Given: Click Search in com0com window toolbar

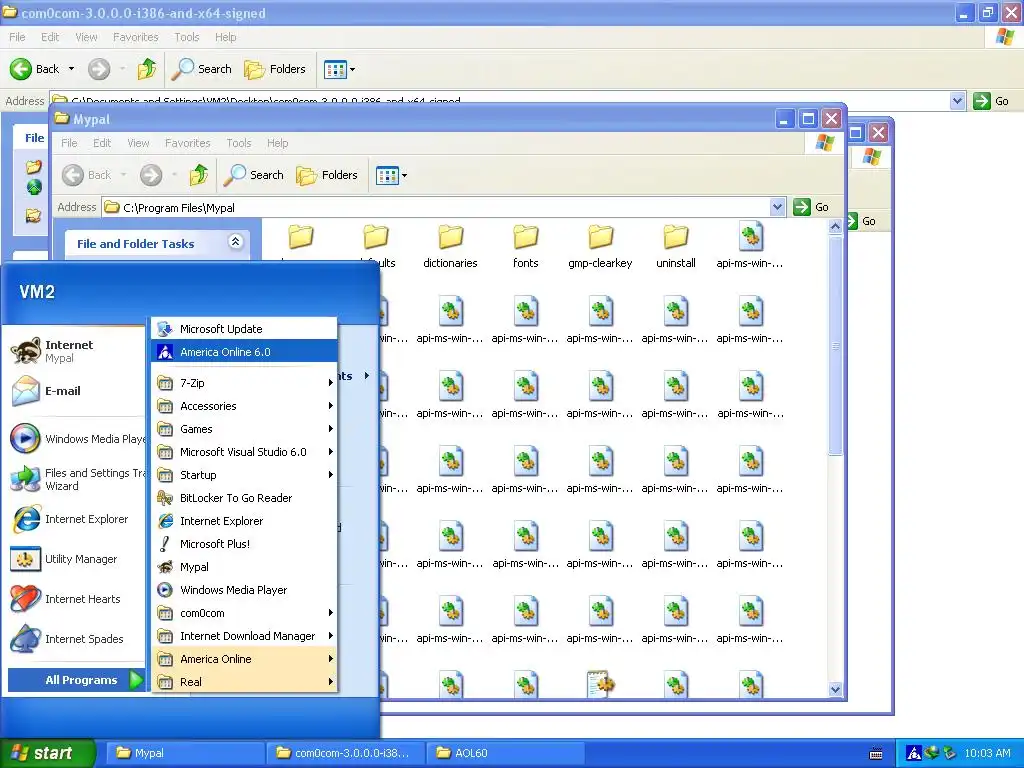Looking at the screenshot, I should coord(202,69).
